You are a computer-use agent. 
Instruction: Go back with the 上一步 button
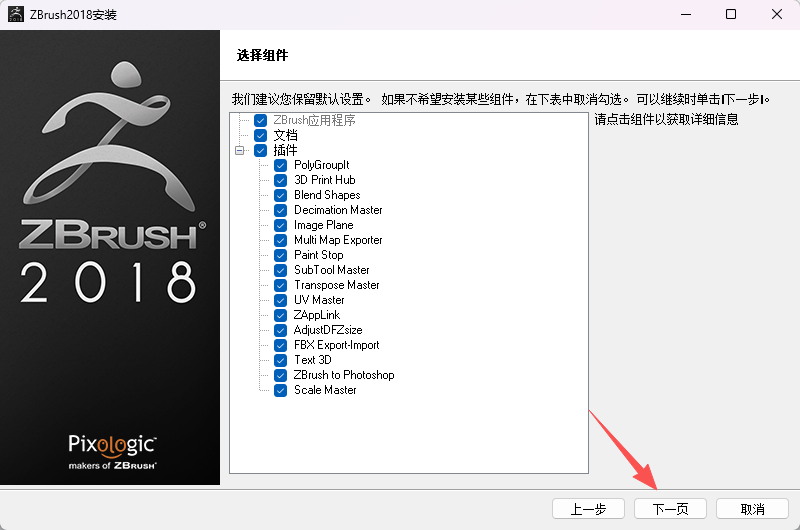[x=588, y=509]
